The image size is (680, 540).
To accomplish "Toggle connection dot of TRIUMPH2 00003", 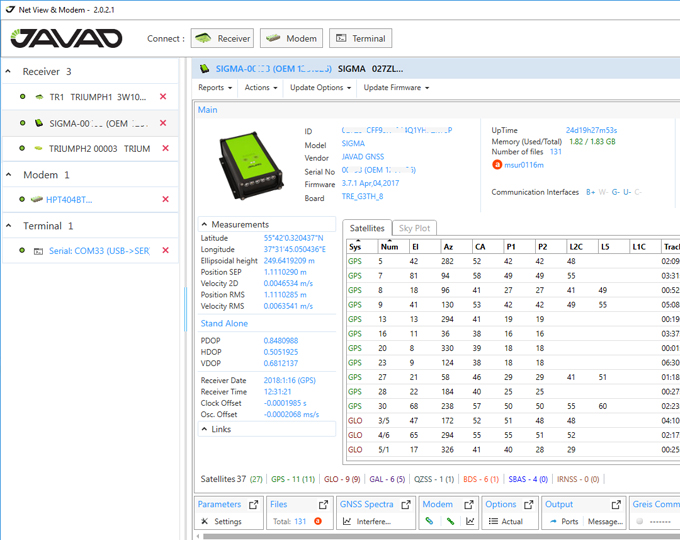I will pyautogui.click(x=22, y=148).
